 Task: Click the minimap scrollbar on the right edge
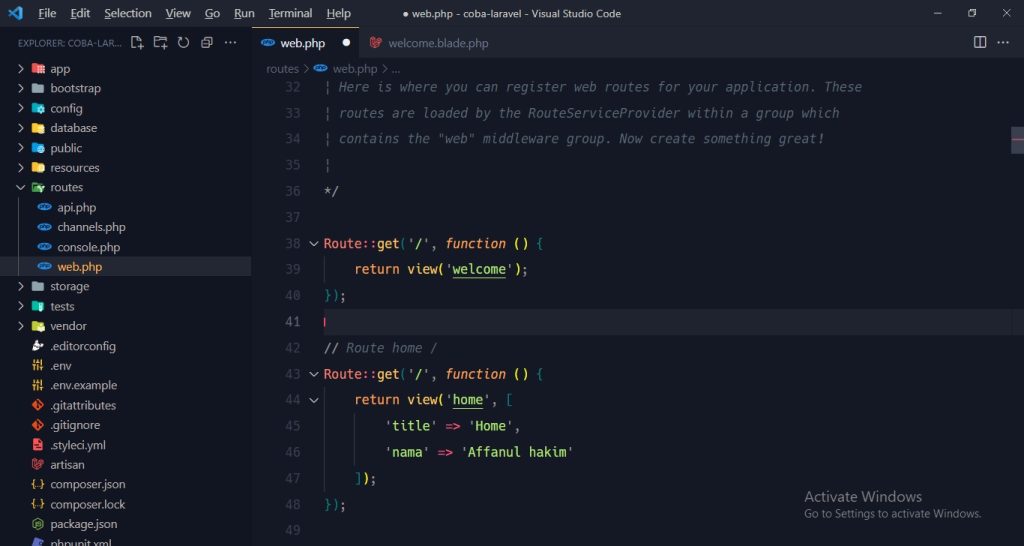(1017, 140)
